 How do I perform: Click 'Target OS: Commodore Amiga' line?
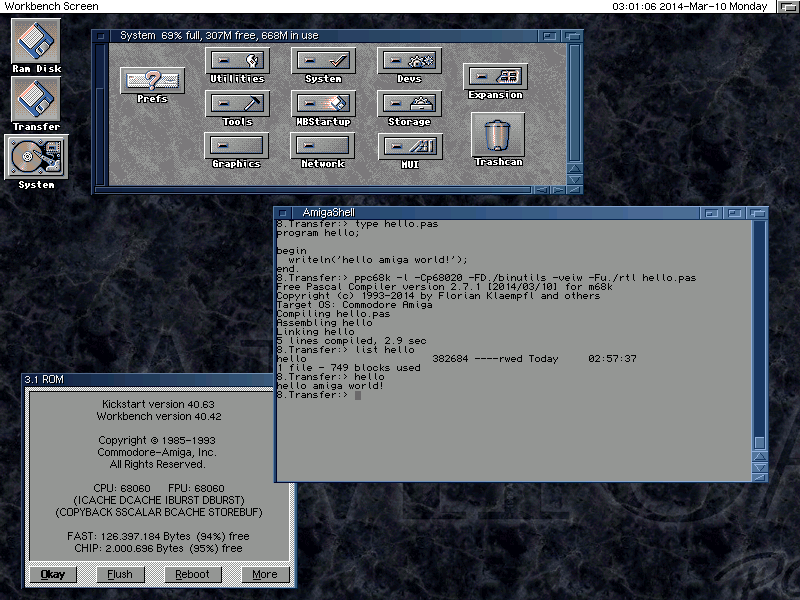pos(355,305)
